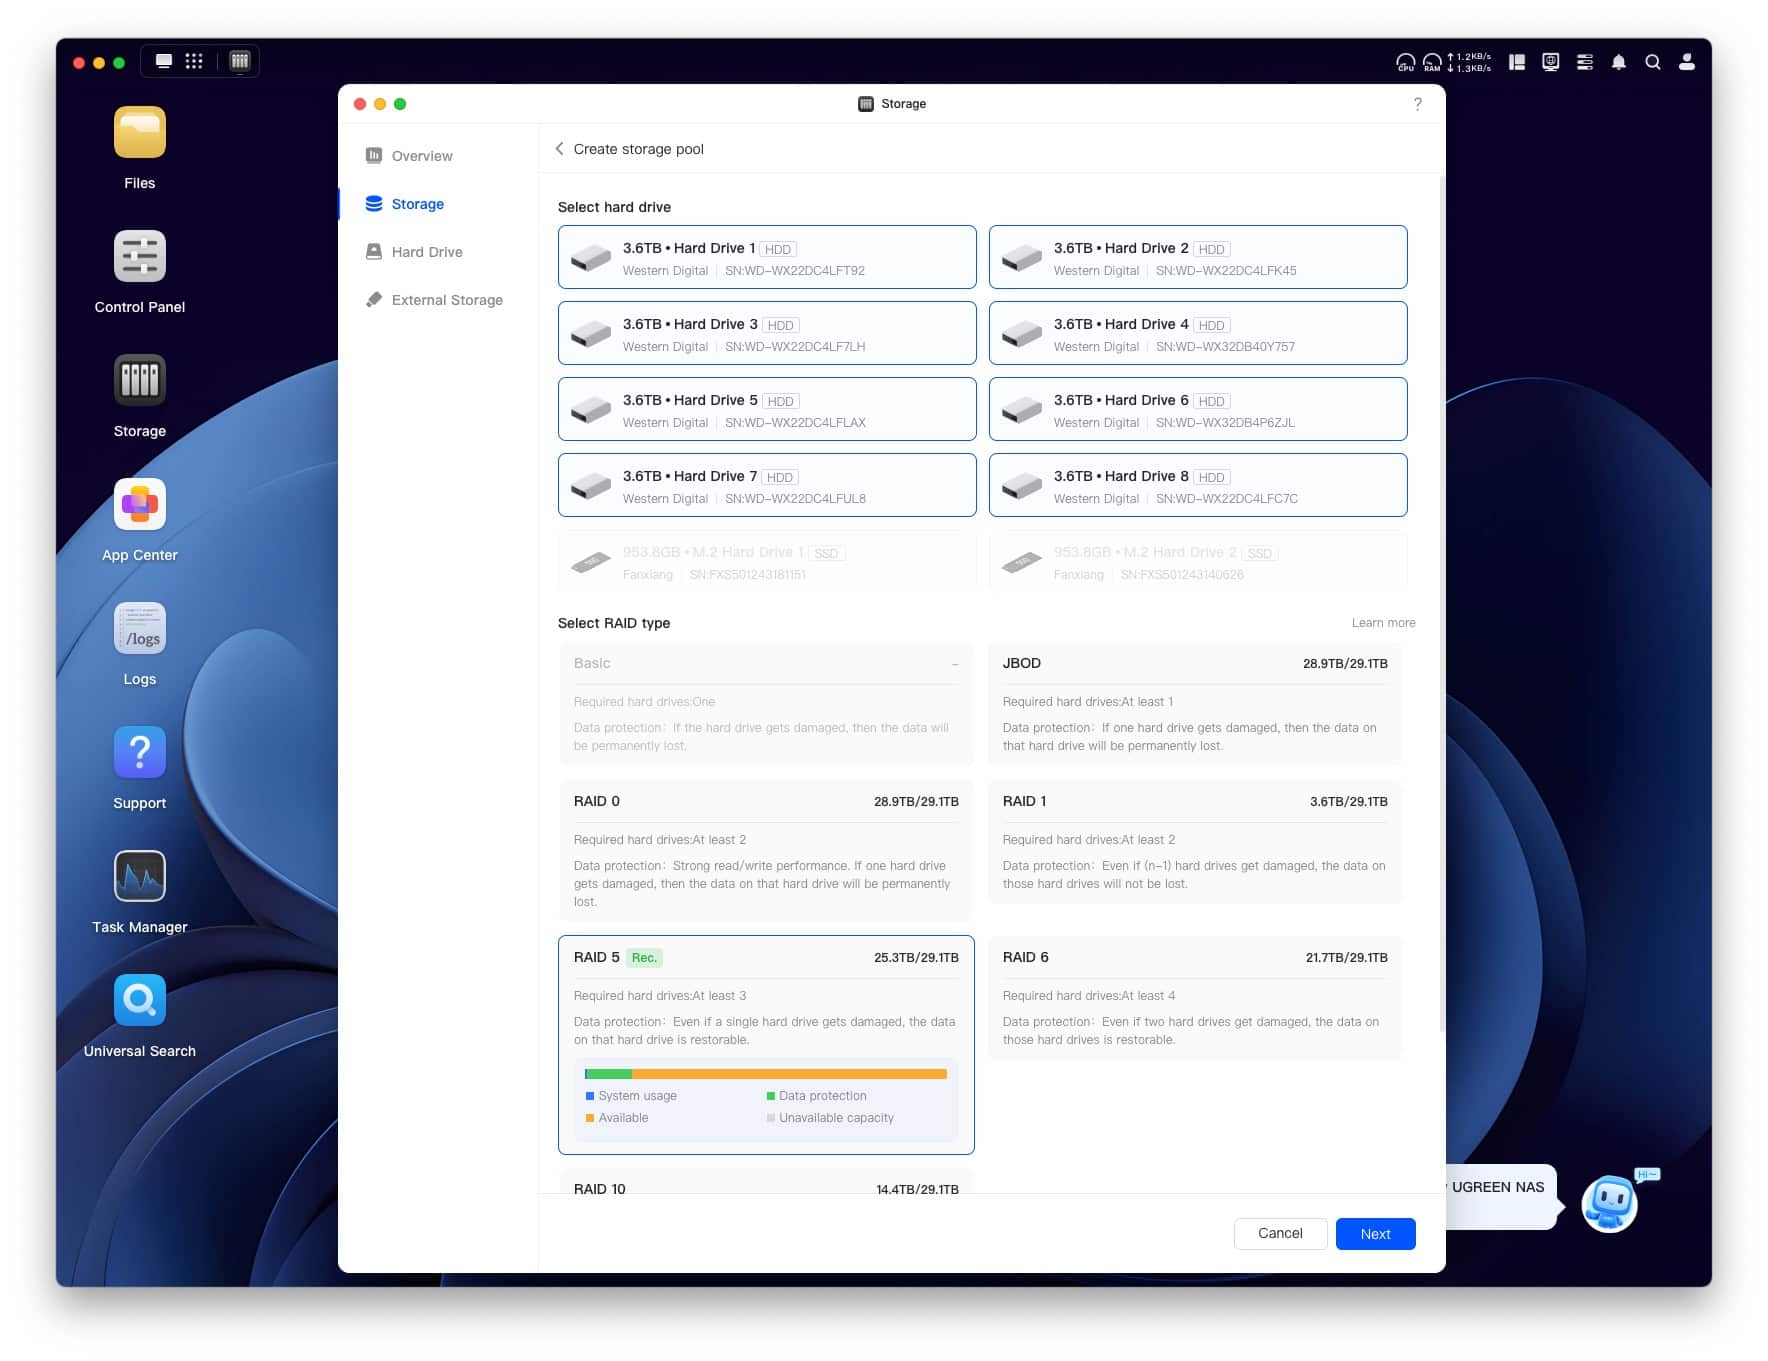Go back using the Create storage pool arrow
This screenshot has height=1361, width=1768.
[560, 149]
